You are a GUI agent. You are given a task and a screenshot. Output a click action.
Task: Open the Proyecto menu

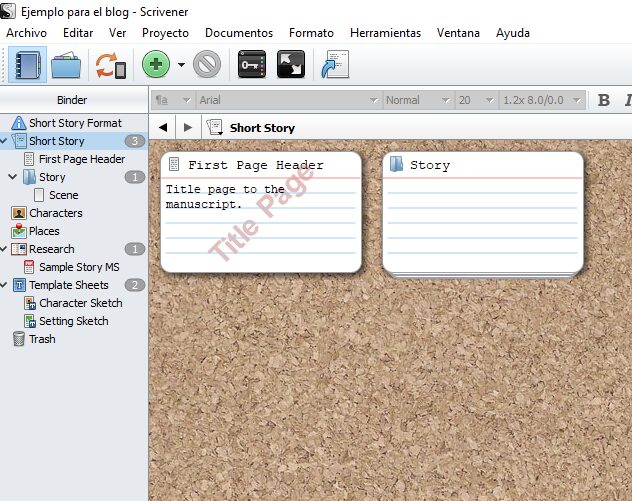[165, 33]
